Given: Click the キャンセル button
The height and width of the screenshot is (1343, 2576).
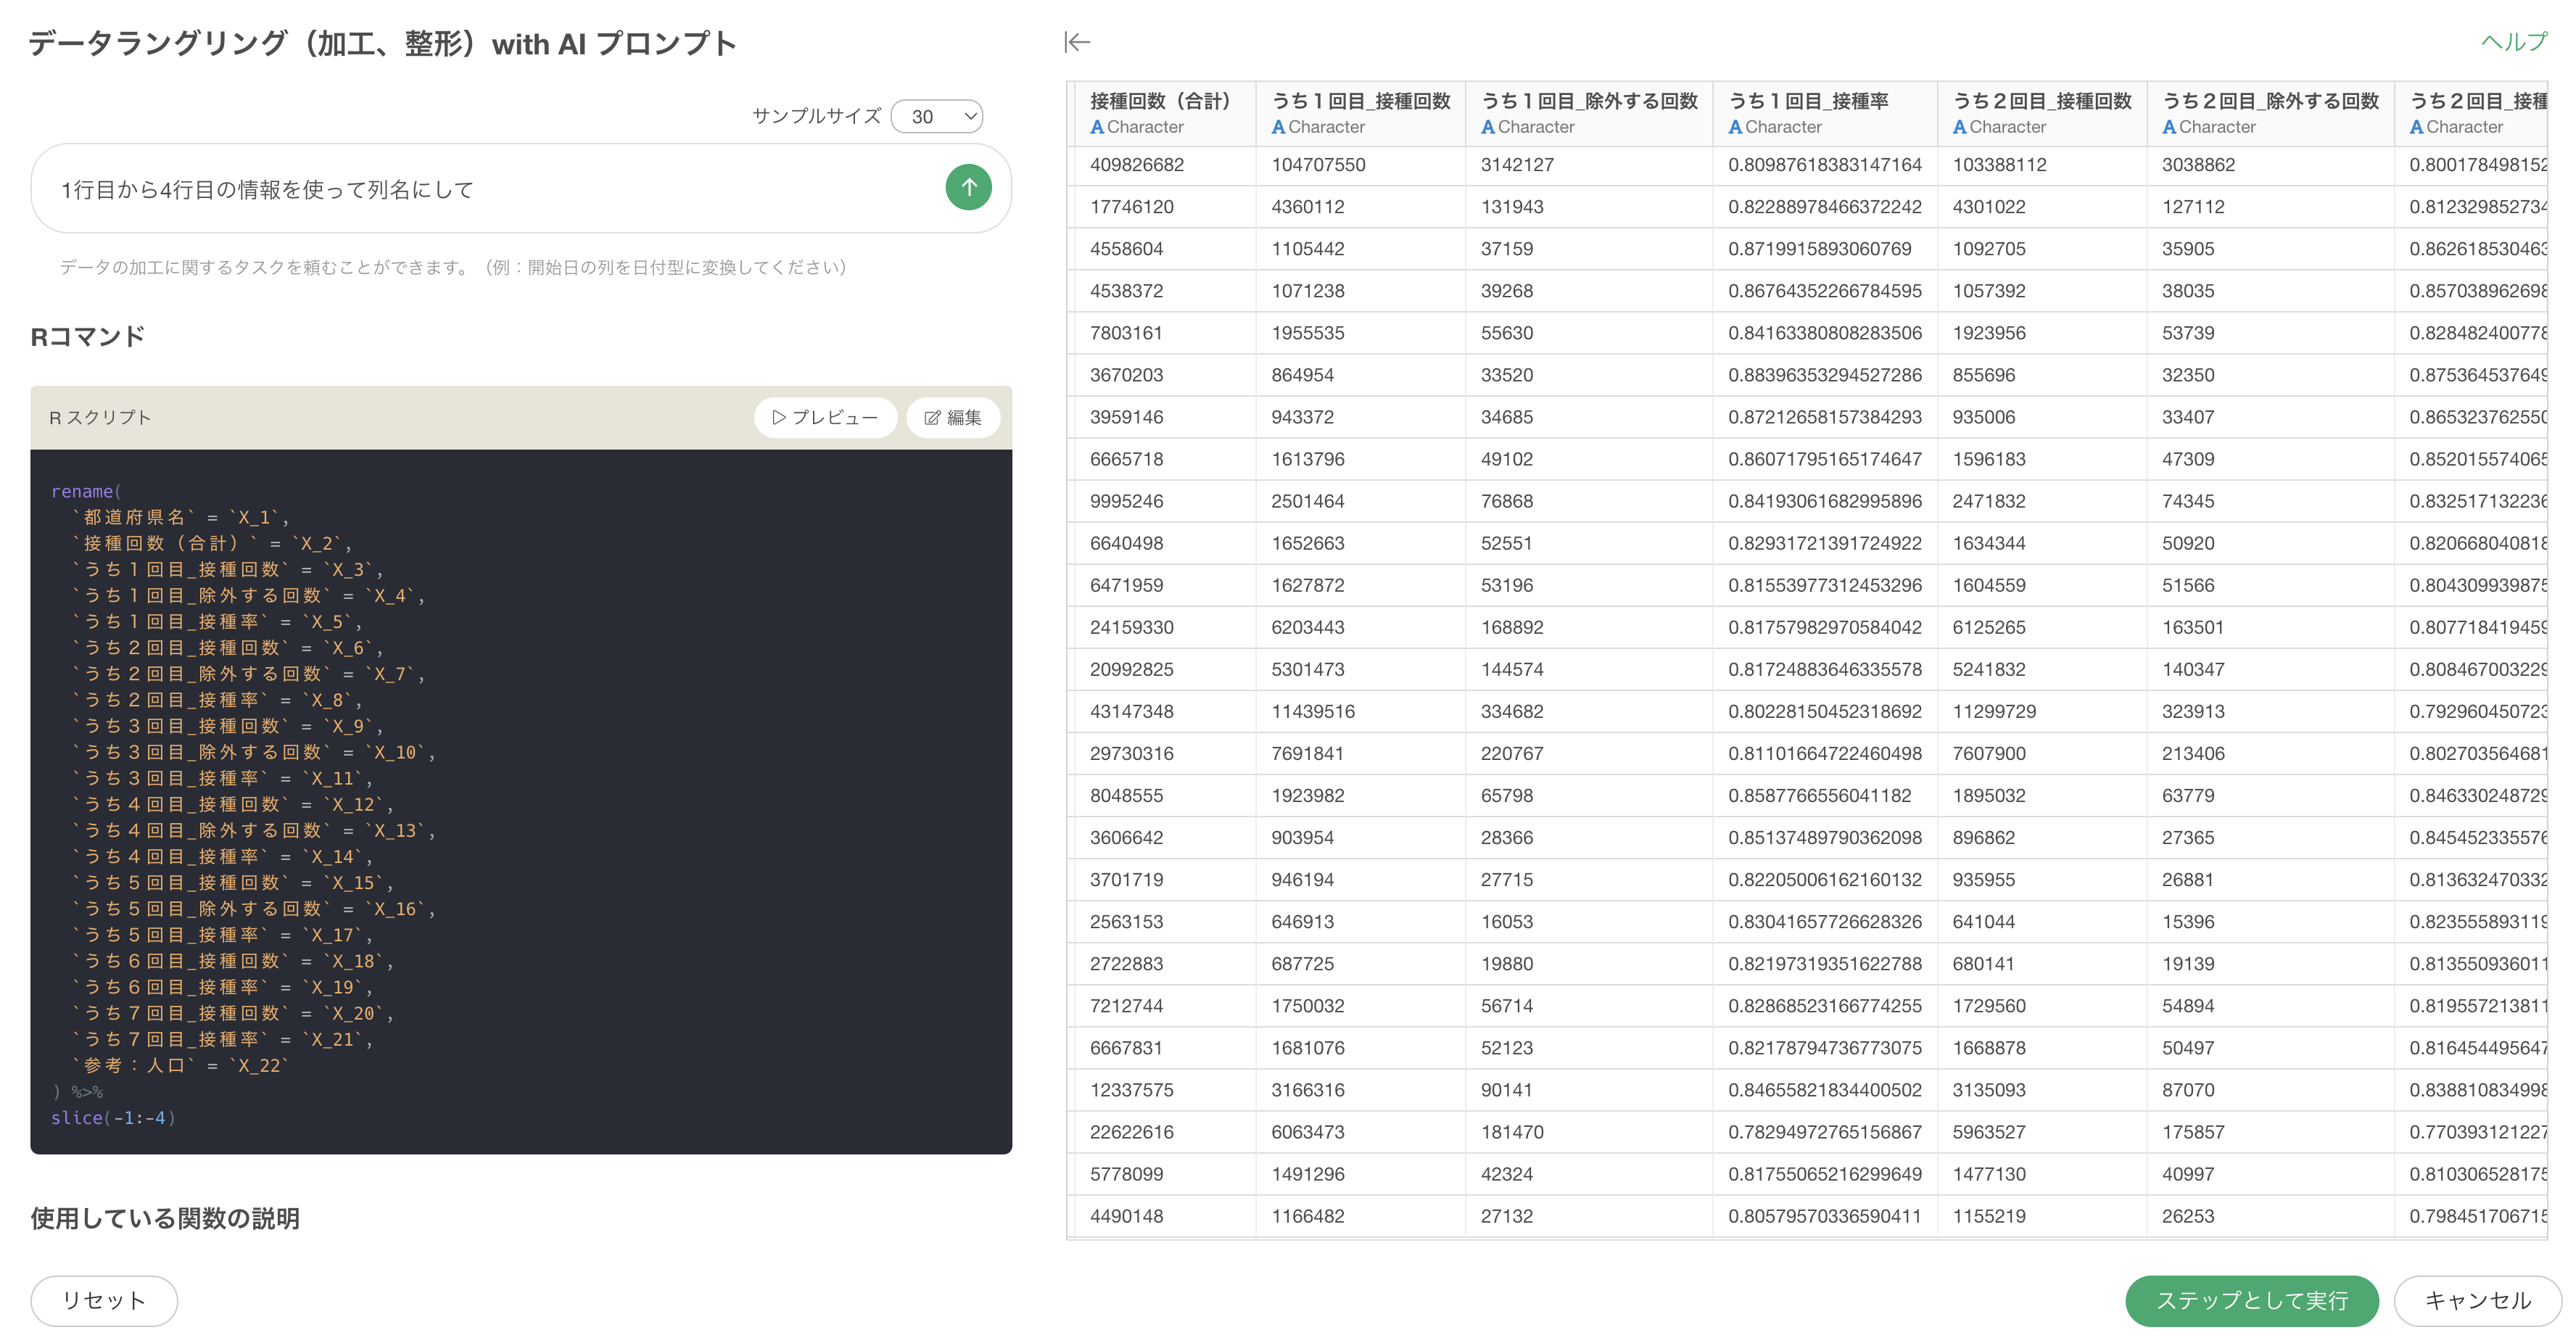Looking at the screenshot, I should [x=2478, y=1300].
